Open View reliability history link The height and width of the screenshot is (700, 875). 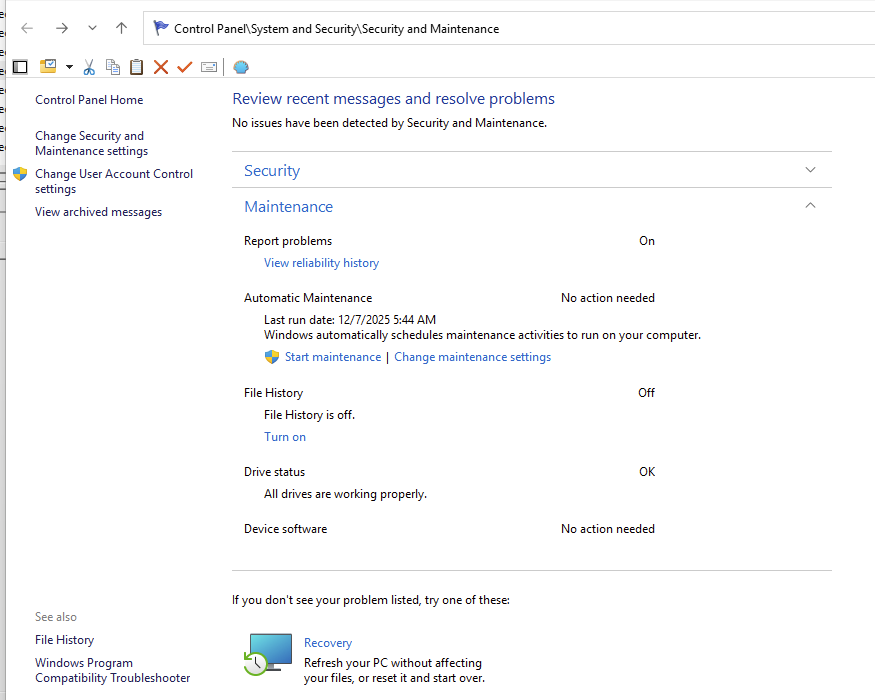(x=321, y=263)
